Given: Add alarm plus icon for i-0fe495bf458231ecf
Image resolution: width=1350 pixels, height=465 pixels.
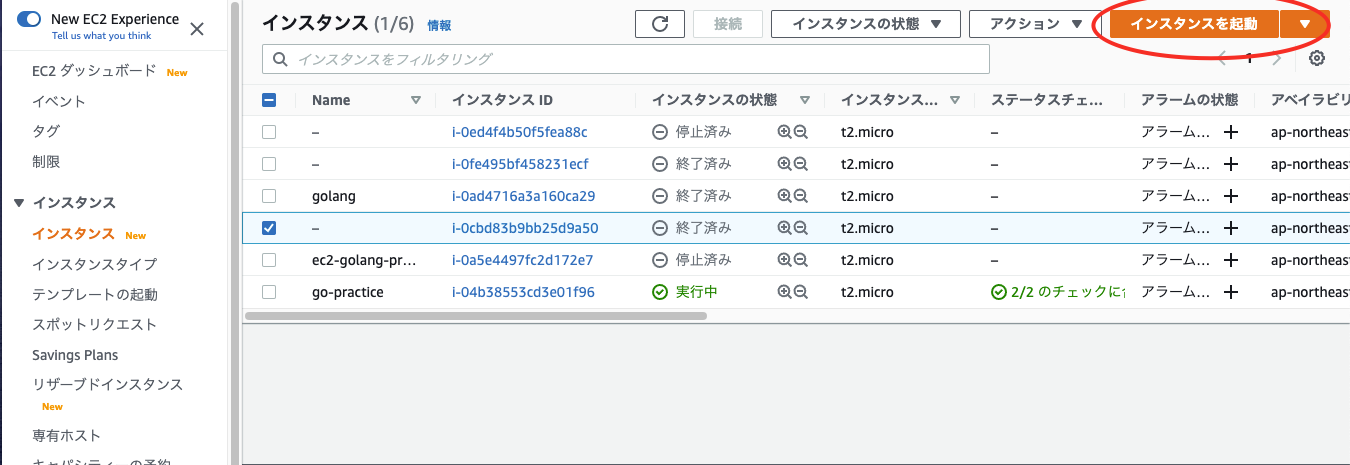Looking at the screenshot, I should (1231, 164).
